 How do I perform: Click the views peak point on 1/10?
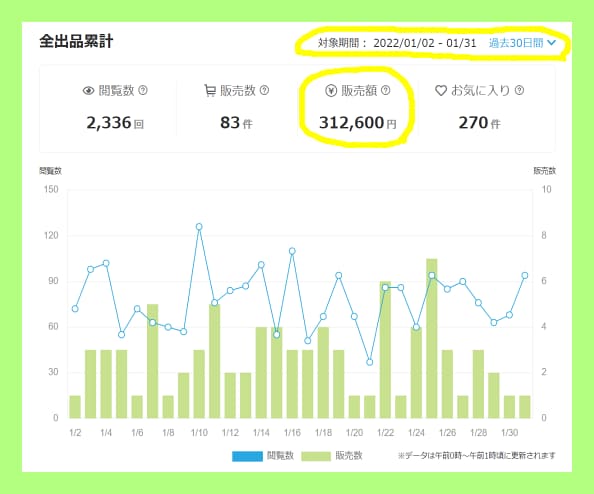click(199, 227)
